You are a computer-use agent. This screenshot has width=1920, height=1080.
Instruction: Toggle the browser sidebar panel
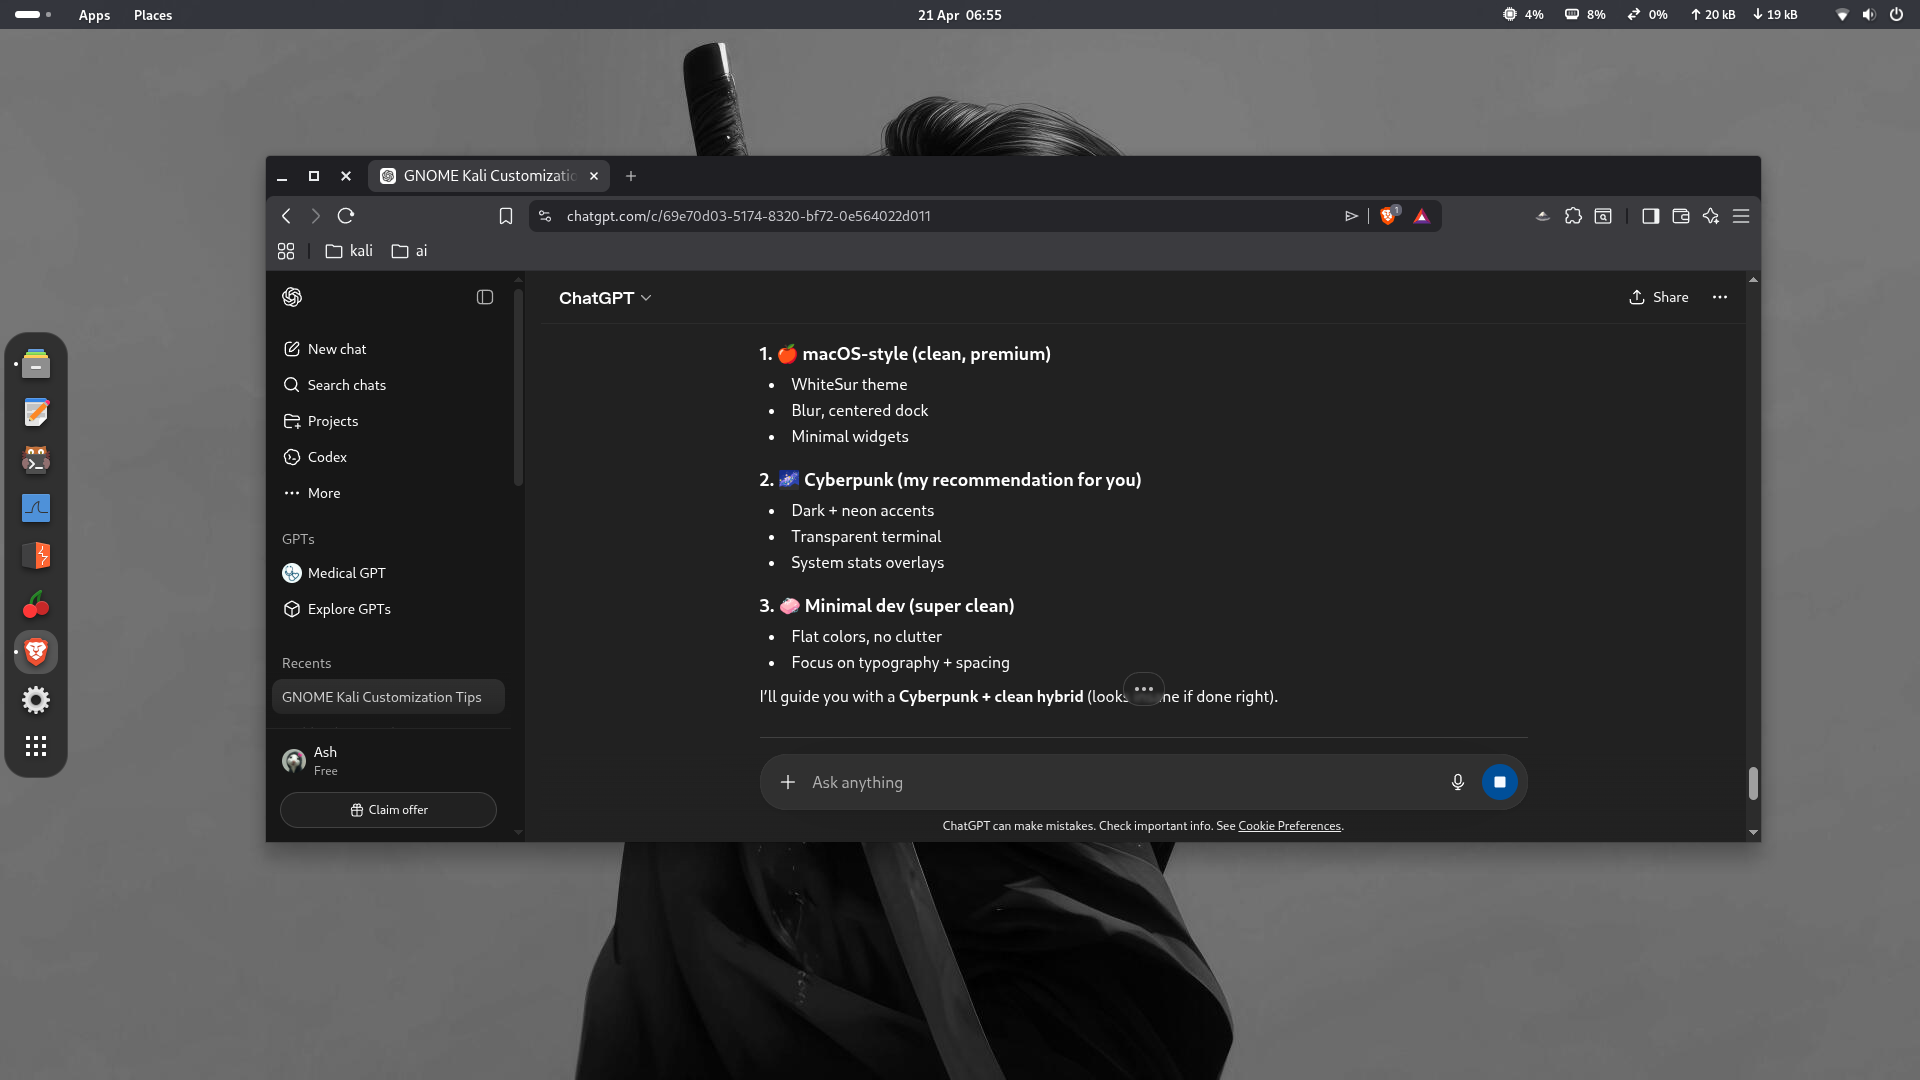[1651, 216]
